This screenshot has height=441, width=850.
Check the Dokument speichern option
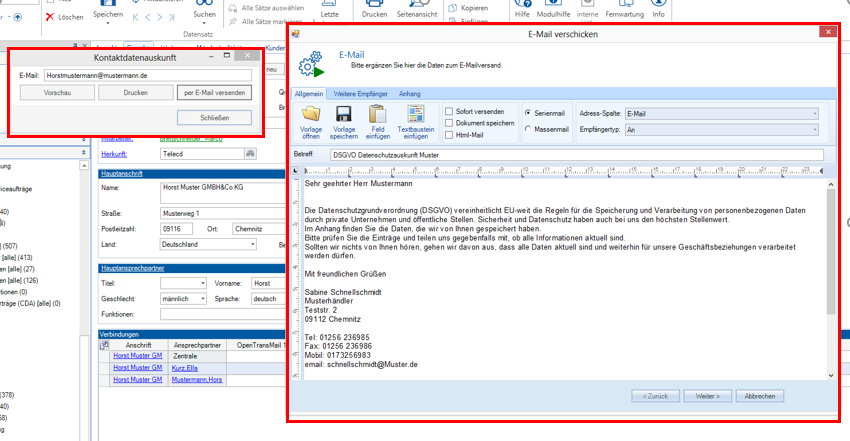coord(449,122)
